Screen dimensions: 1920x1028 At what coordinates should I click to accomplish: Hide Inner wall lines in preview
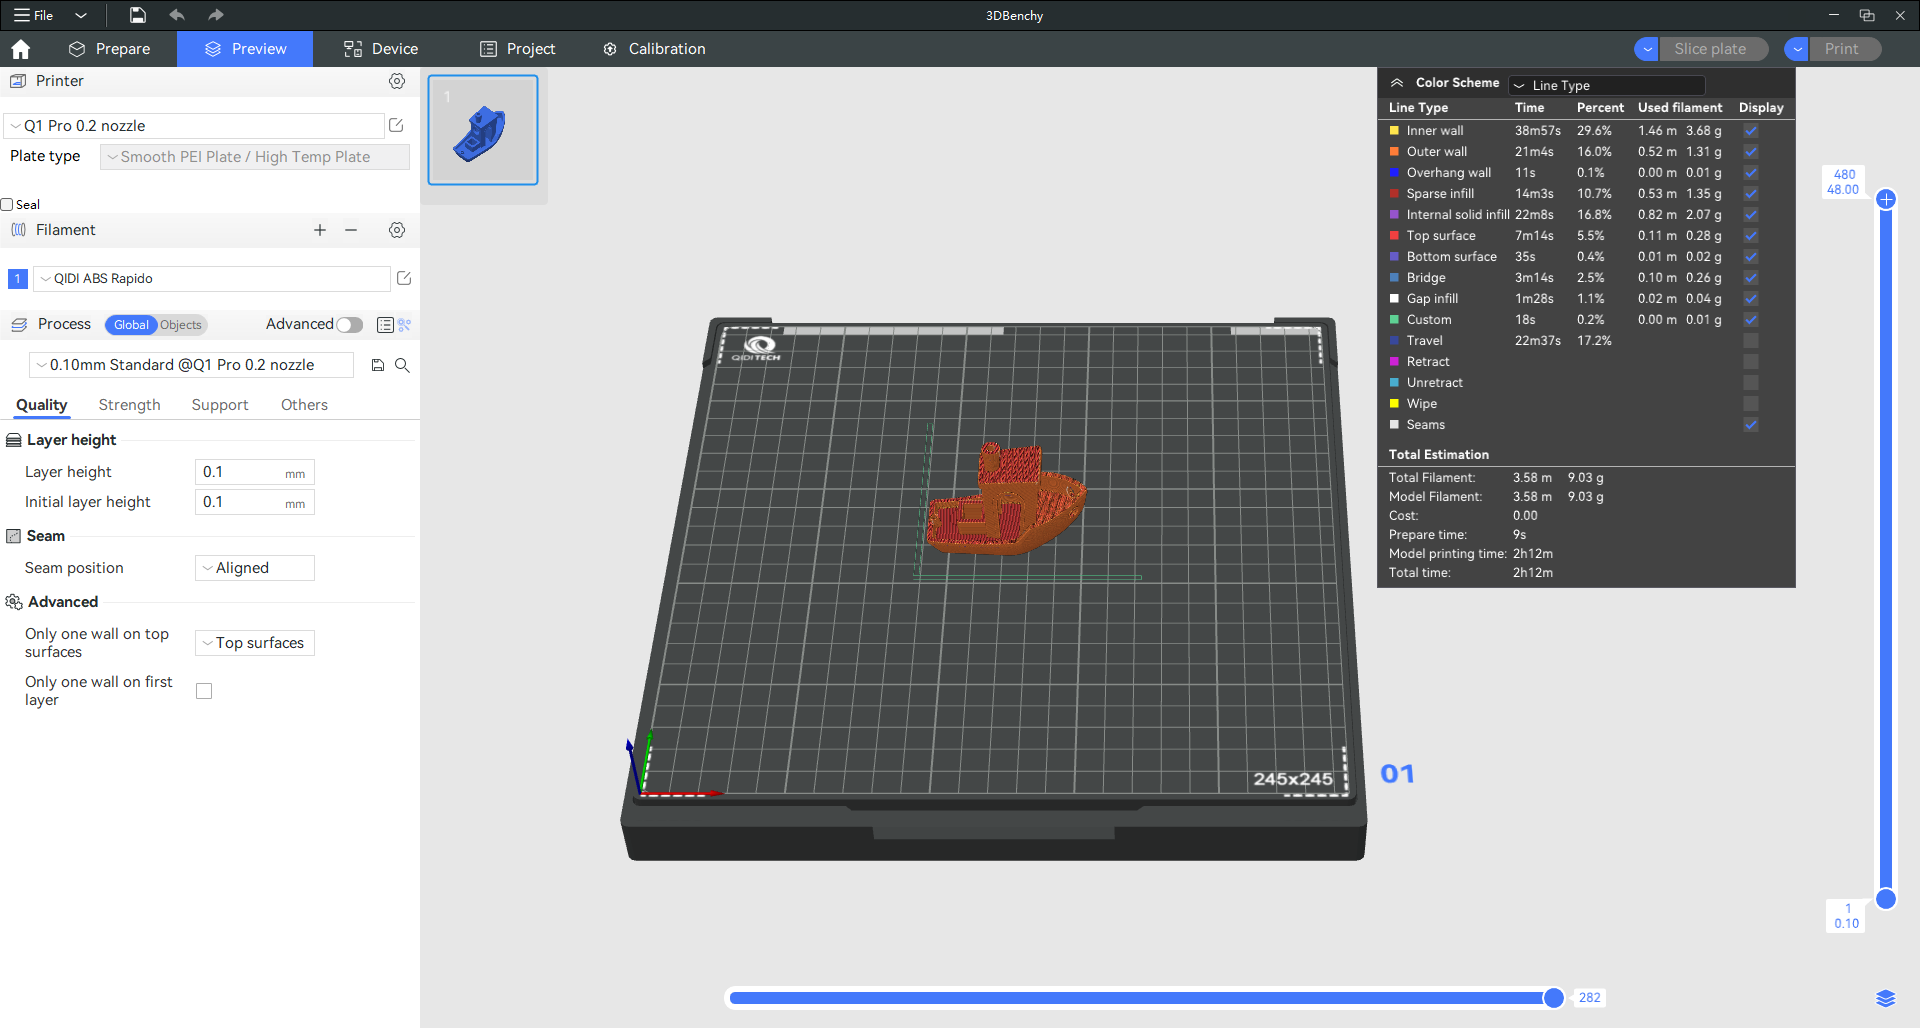(1751, 131)
